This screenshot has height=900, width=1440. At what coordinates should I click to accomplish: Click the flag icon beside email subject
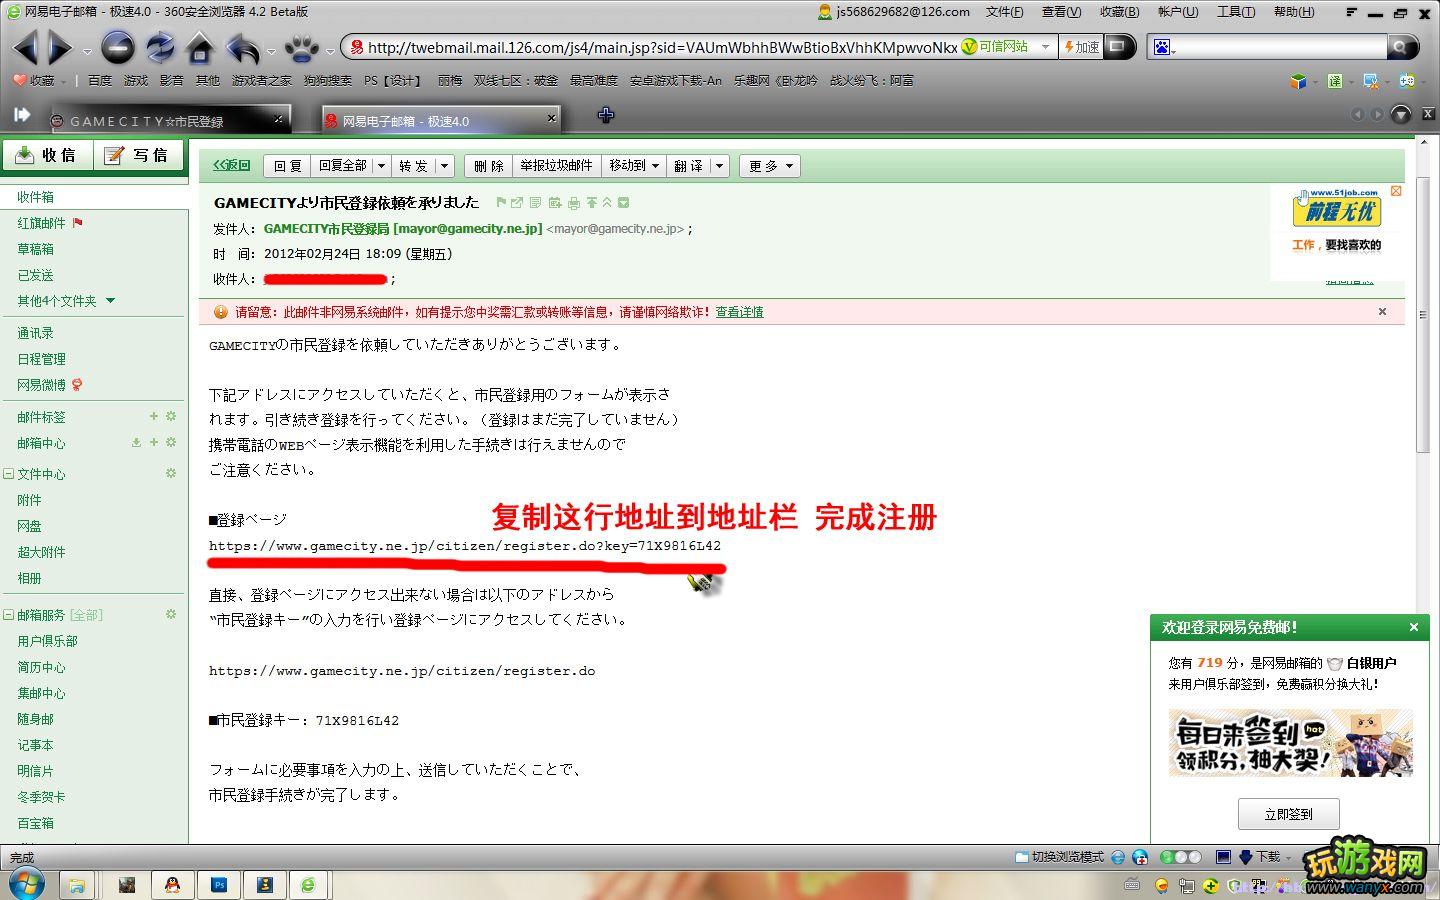click(501, 203)
